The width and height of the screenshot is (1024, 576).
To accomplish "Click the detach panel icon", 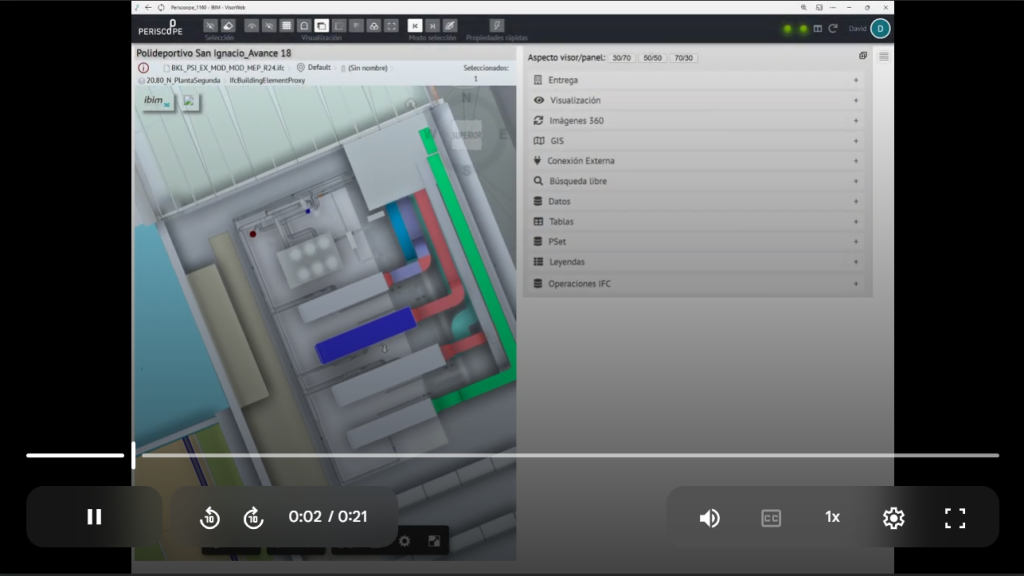I will point(863,56).
